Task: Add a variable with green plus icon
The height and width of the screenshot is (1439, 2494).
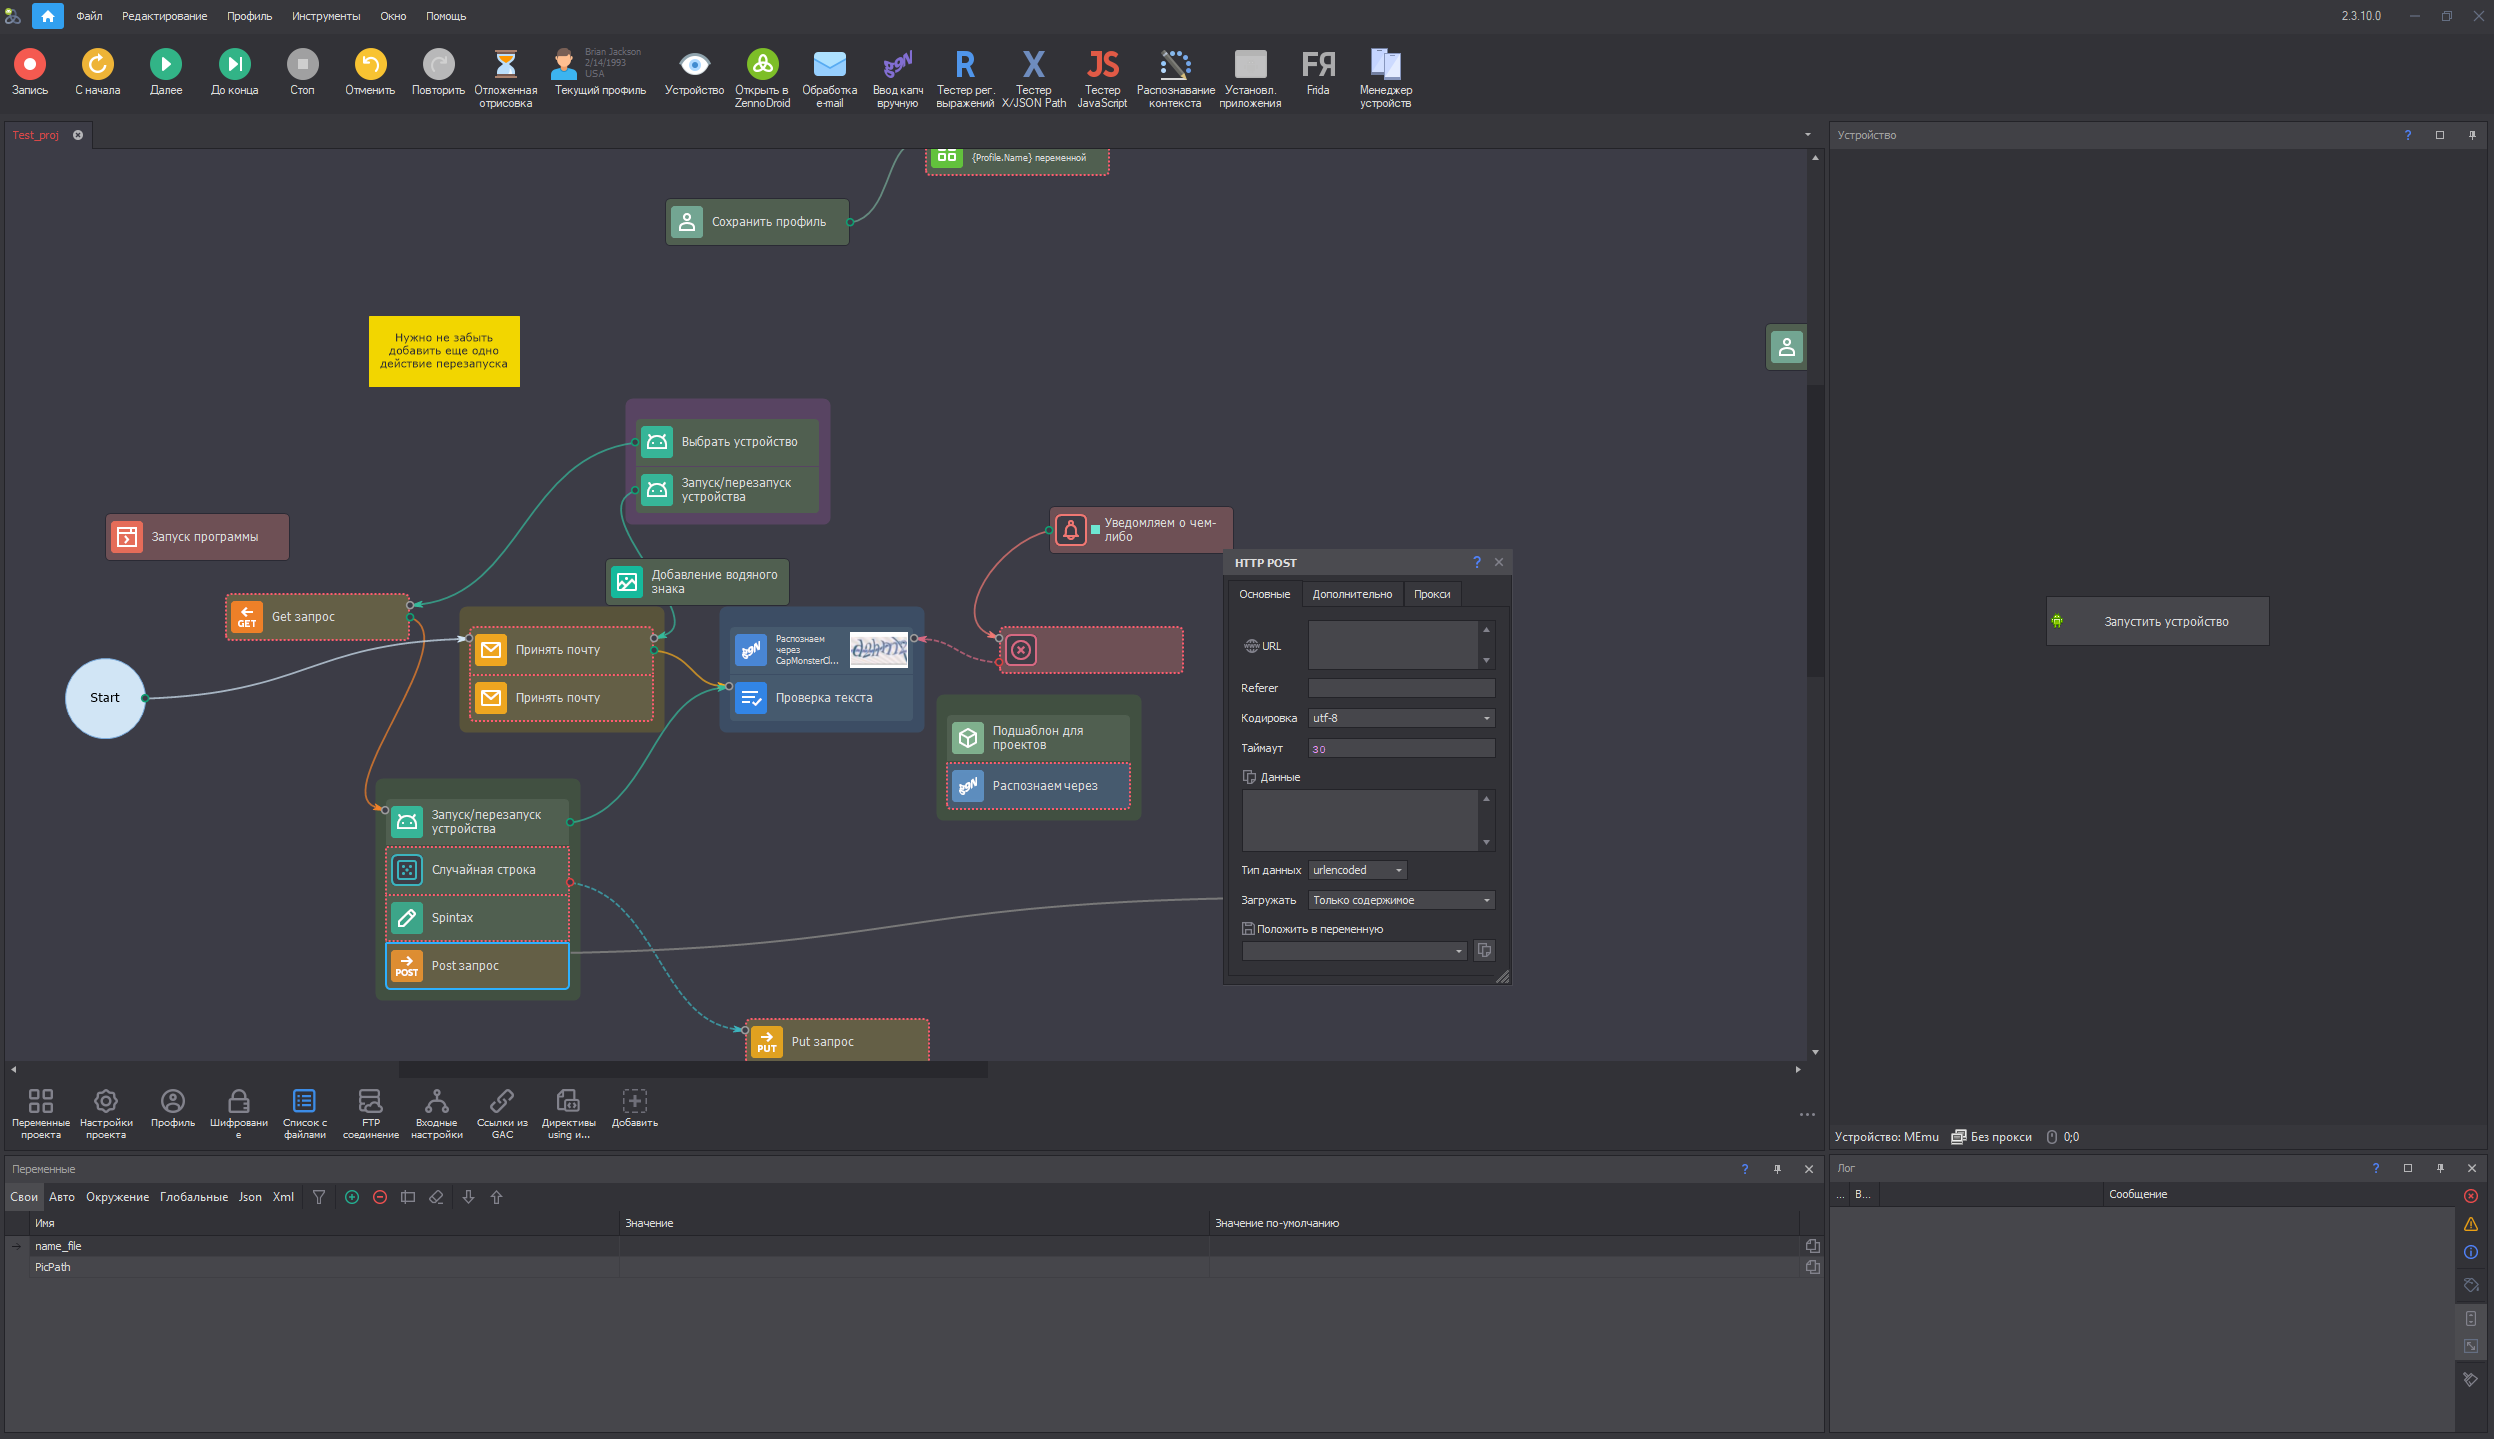Action: (352, 1197)
